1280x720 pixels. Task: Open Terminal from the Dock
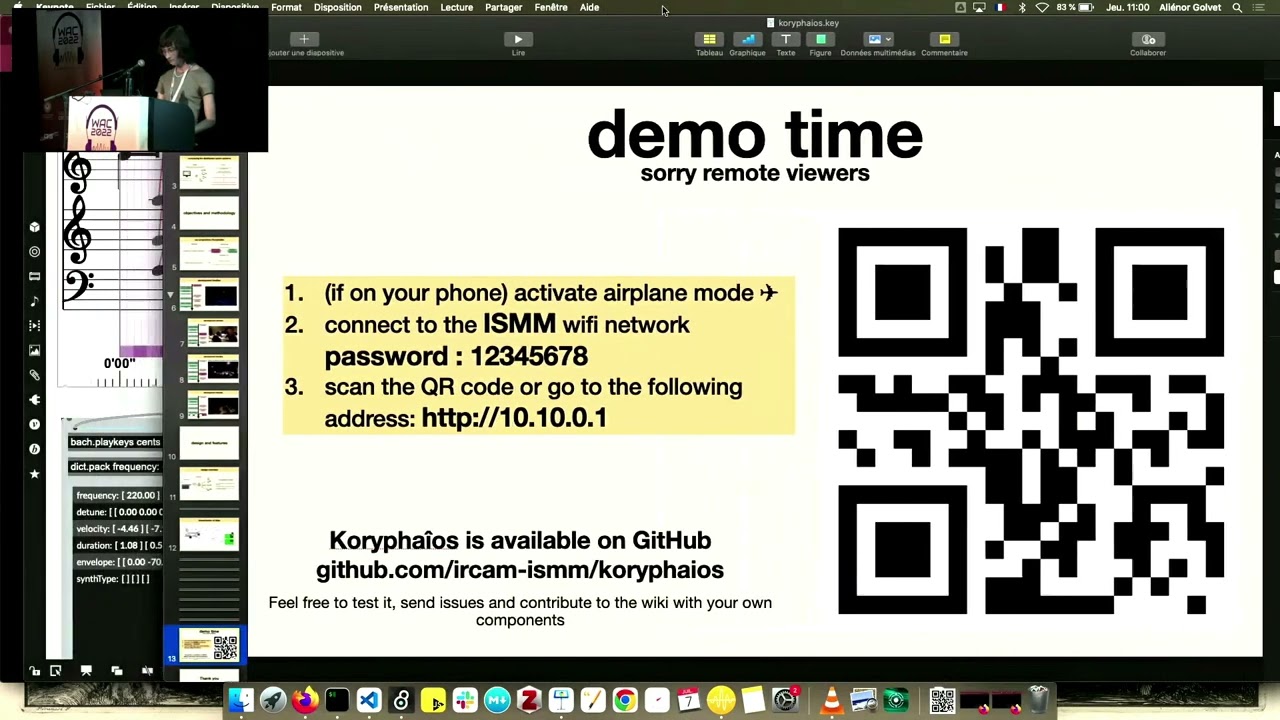(337, 700)
